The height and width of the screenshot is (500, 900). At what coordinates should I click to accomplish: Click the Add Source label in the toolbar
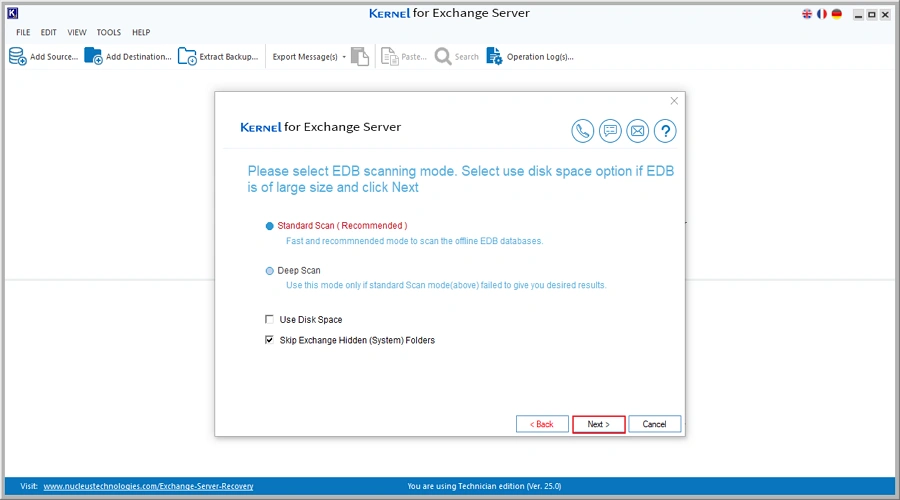53,57
